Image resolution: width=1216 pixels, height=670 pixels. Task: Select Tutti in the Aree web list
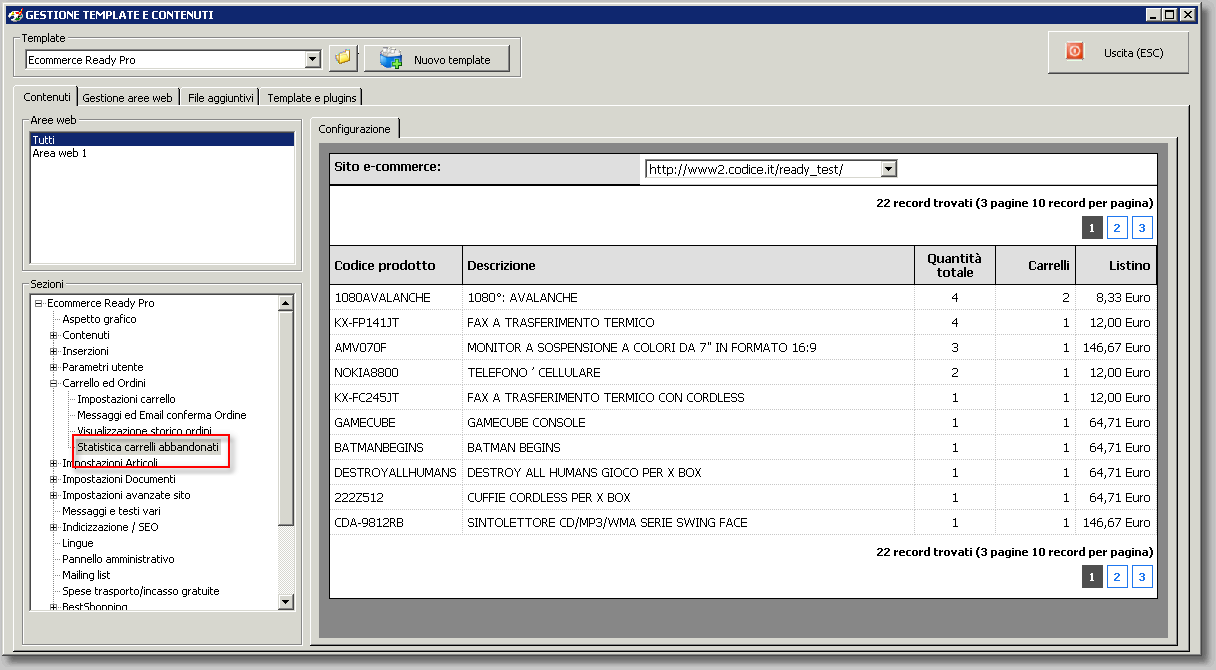tap(162, 140)
